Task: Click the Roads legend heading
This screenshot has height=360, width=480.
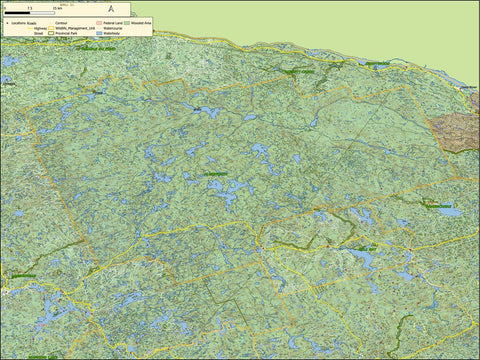Action: tap(32, 23)
